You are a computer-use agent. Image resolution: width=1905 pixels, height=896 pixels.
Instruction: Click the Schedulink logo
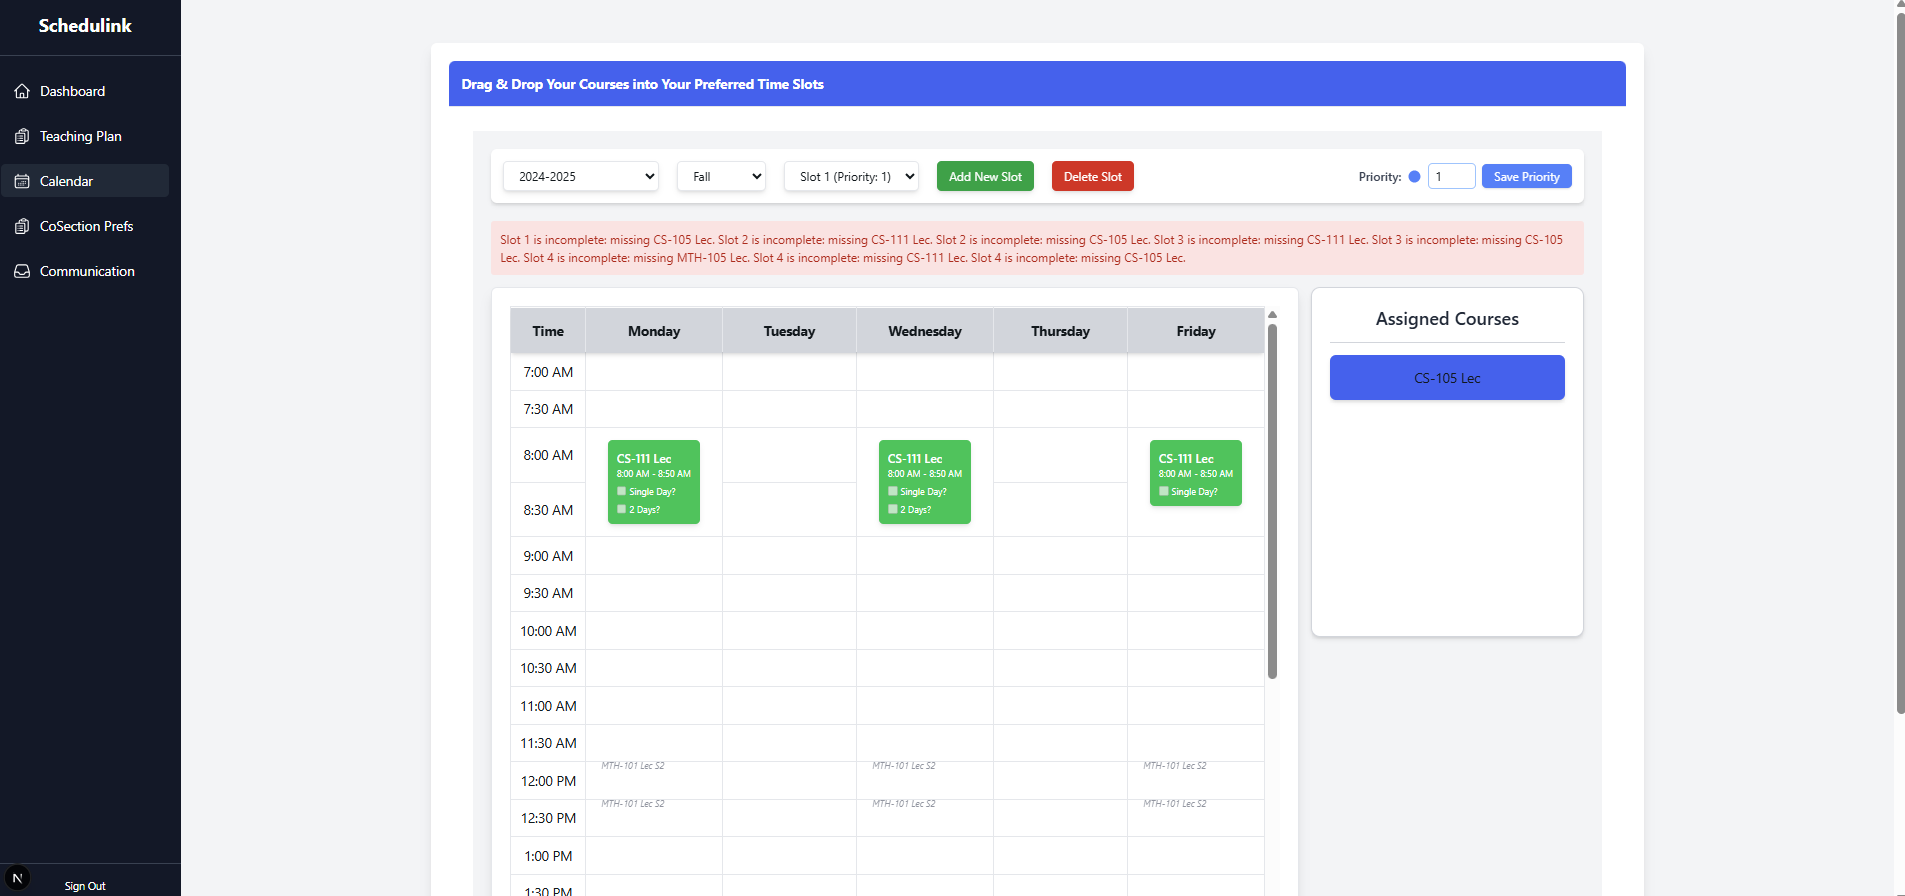85,26
